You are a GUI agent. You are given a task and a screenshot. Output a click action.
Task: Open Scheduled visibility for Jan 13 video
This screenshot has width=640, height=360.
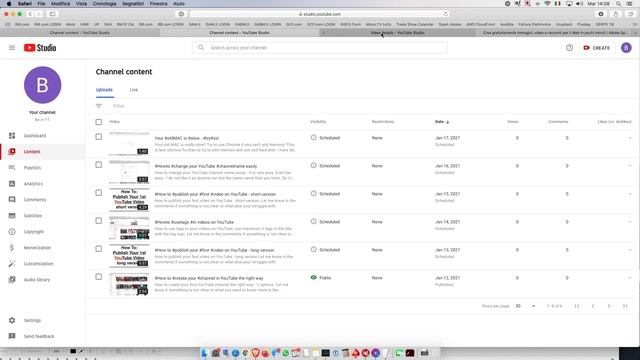click(x=325, y=250)
